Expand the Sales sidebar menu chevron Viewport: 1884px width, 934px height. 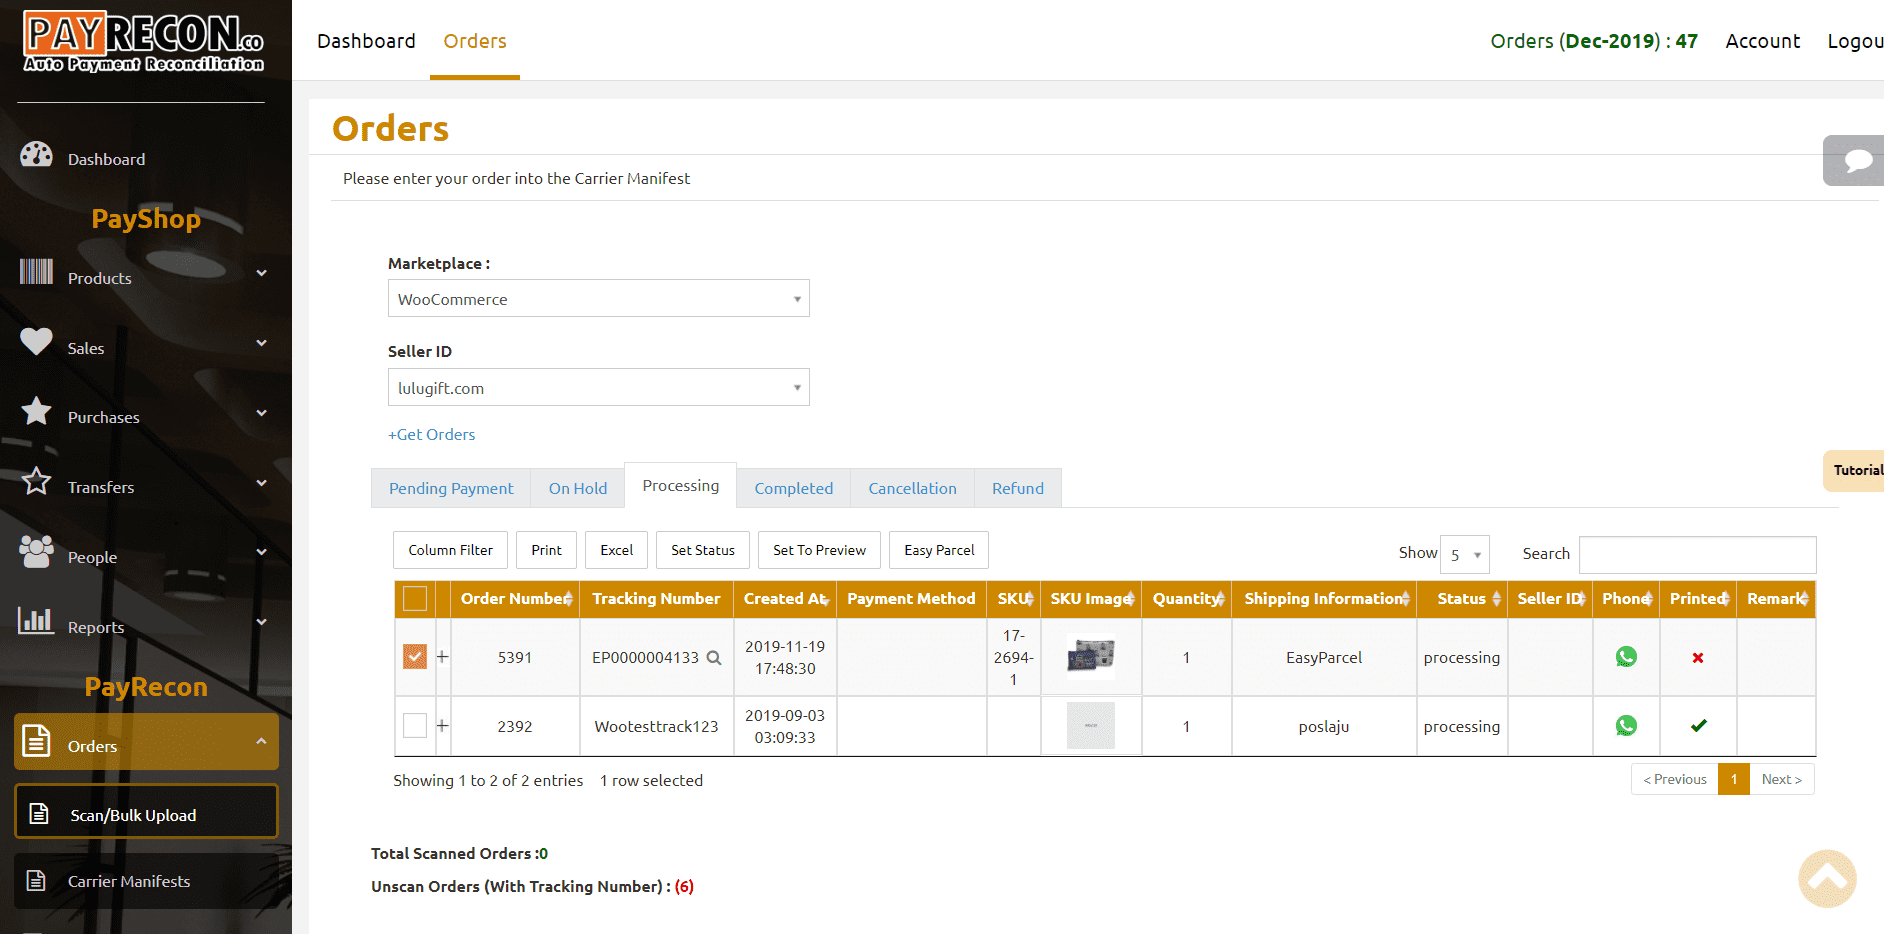(x=261, y=343)
